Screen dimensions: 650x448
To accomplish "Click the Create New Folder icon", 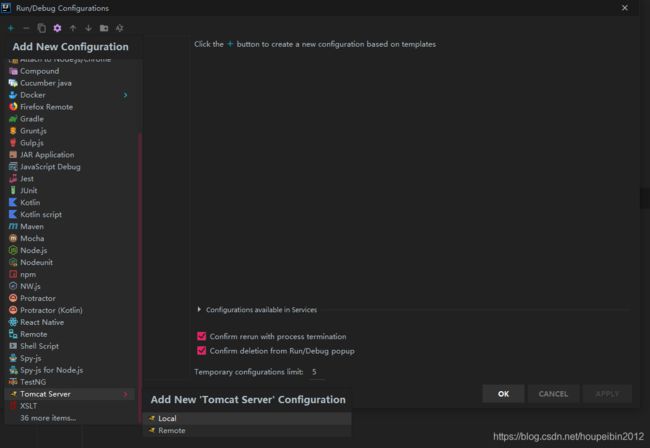I will tap(104, 28).
